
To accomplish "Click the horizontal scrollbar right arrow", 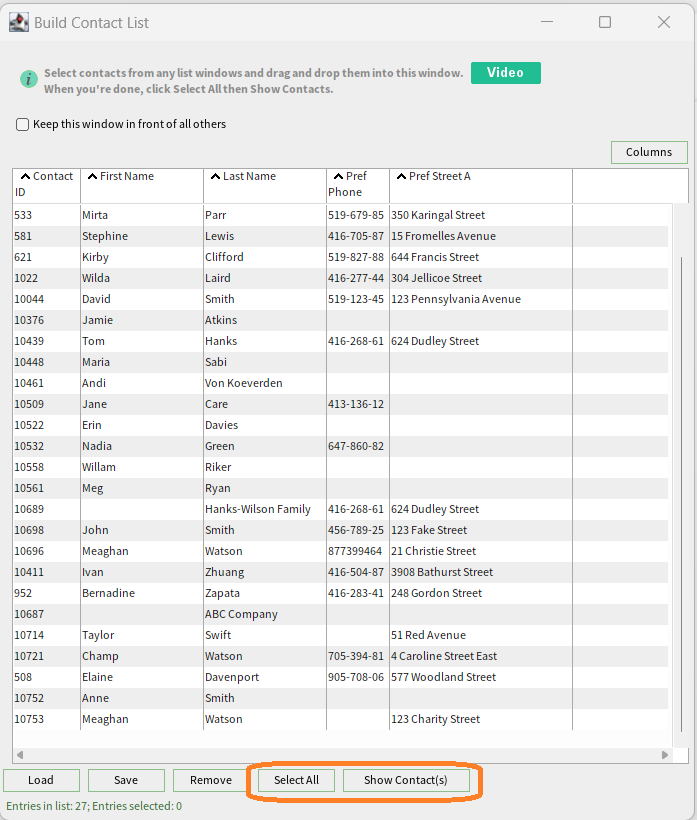I will (x=665, y=755).
